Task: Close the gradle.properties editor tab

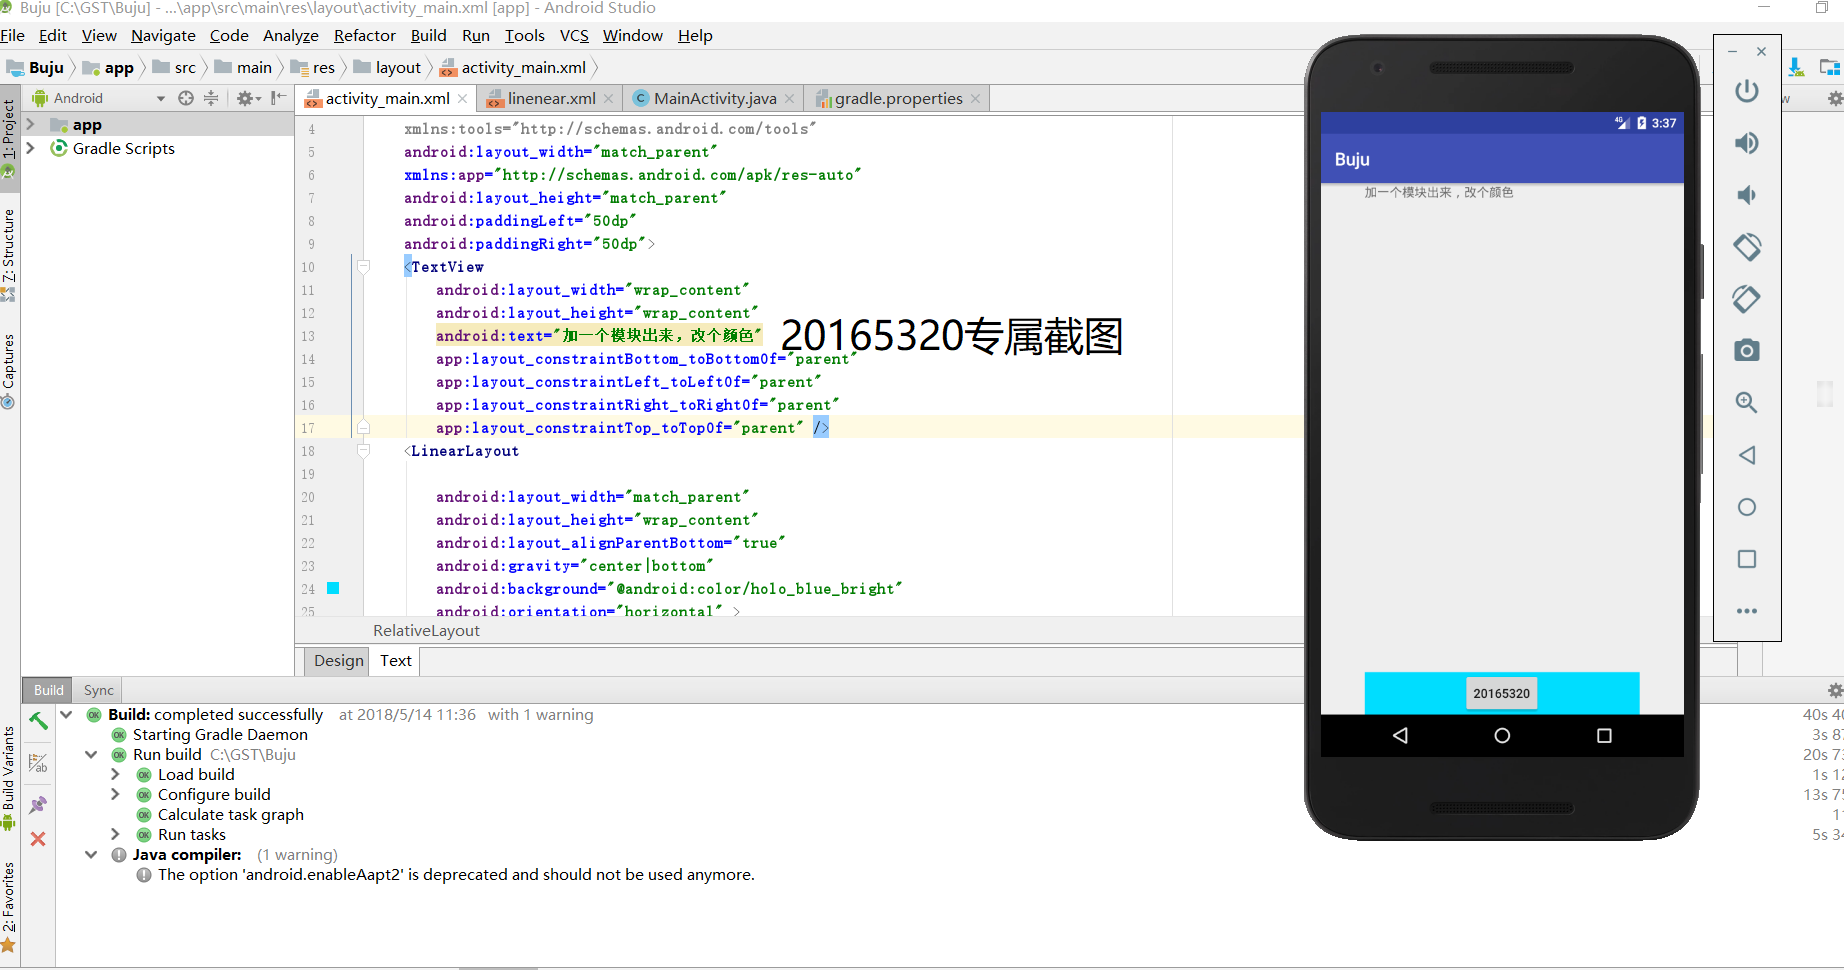Action: click(976, 98)
